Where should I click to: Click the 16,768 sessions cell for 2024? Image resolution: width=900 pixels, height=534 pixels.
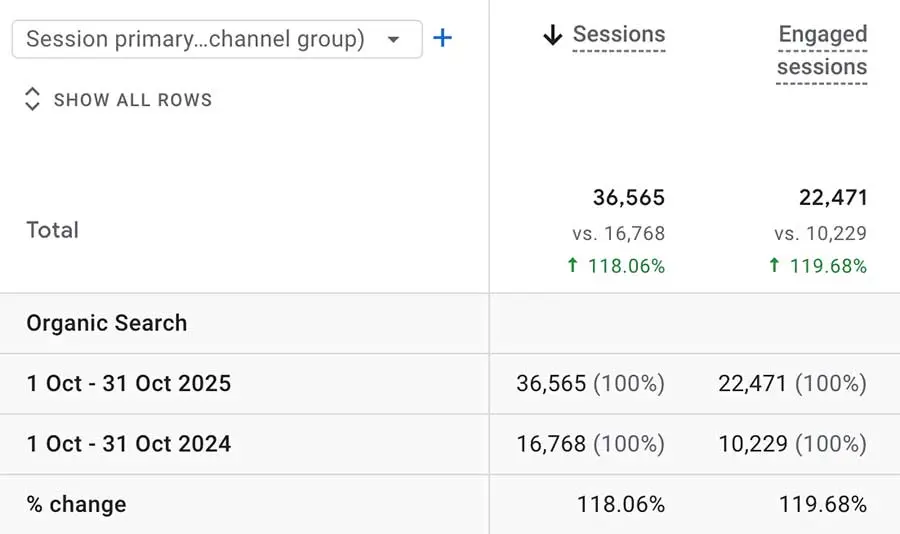[x=590, y=444]
